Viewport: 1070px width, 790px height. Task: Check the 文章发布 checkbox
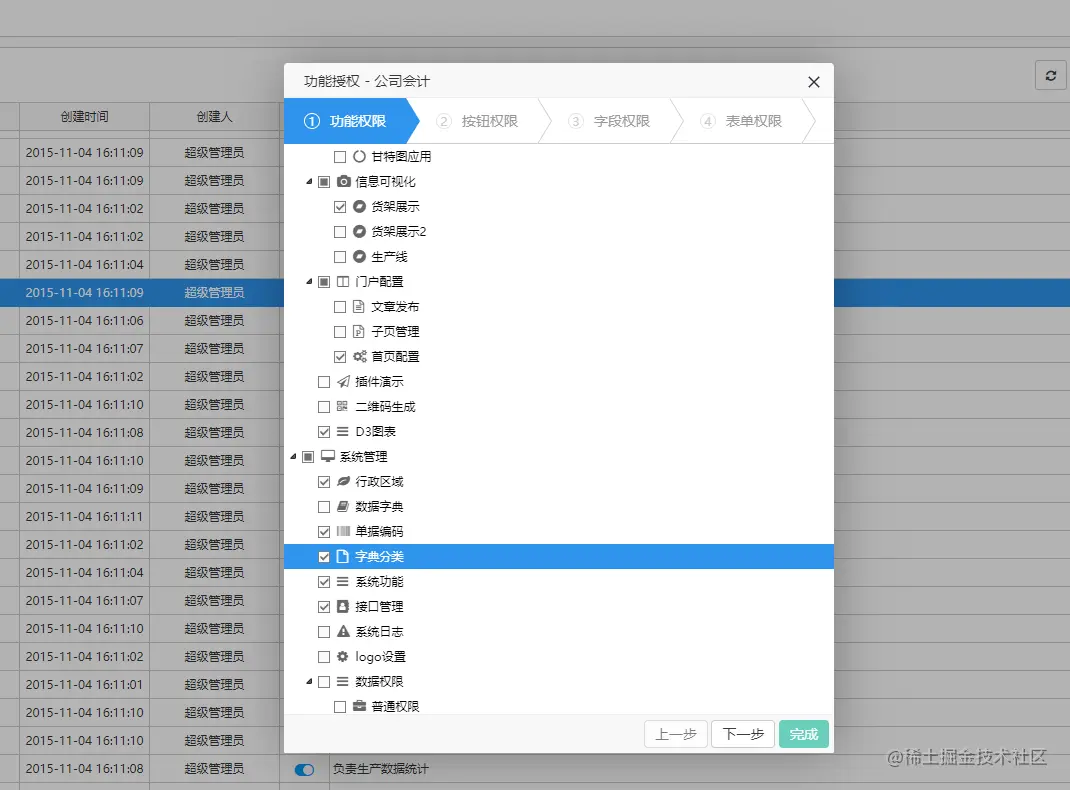[x=340, y=307]
